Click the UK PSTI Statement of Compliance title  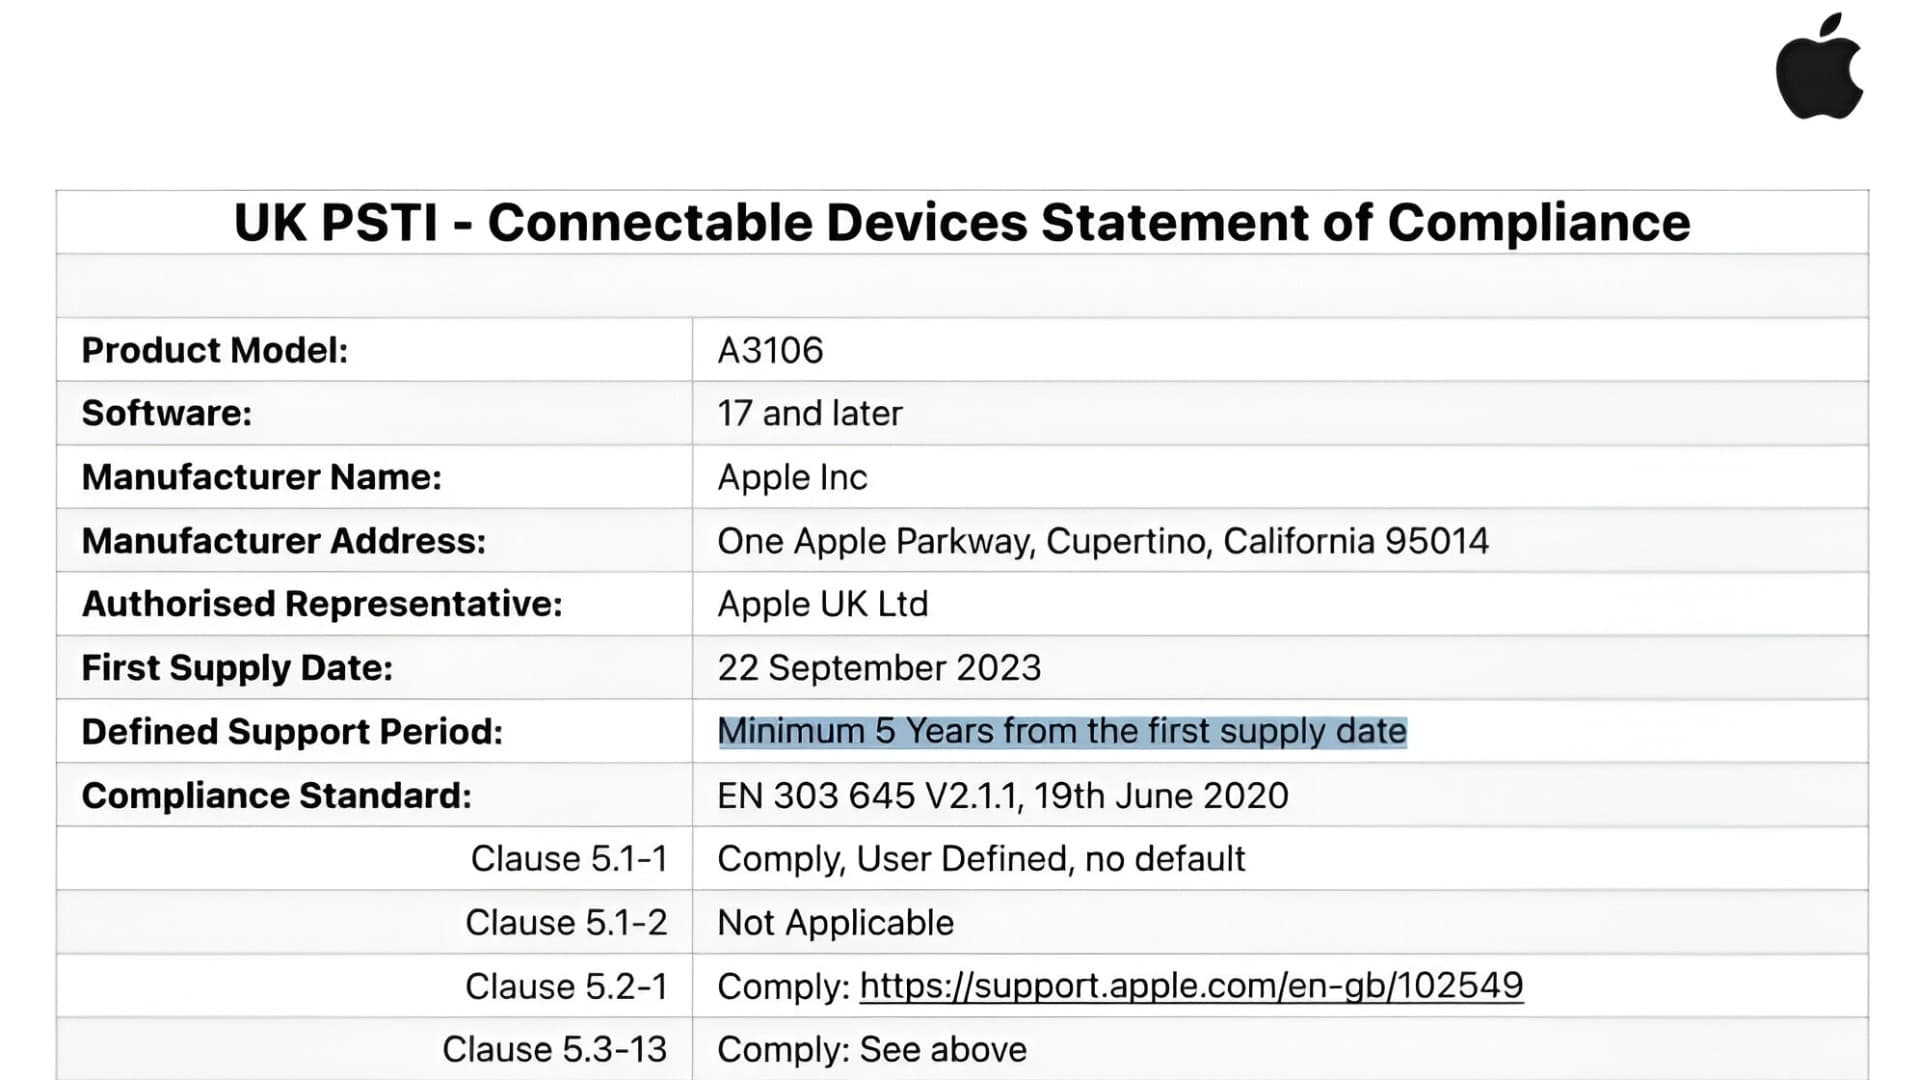pos(961,222)
